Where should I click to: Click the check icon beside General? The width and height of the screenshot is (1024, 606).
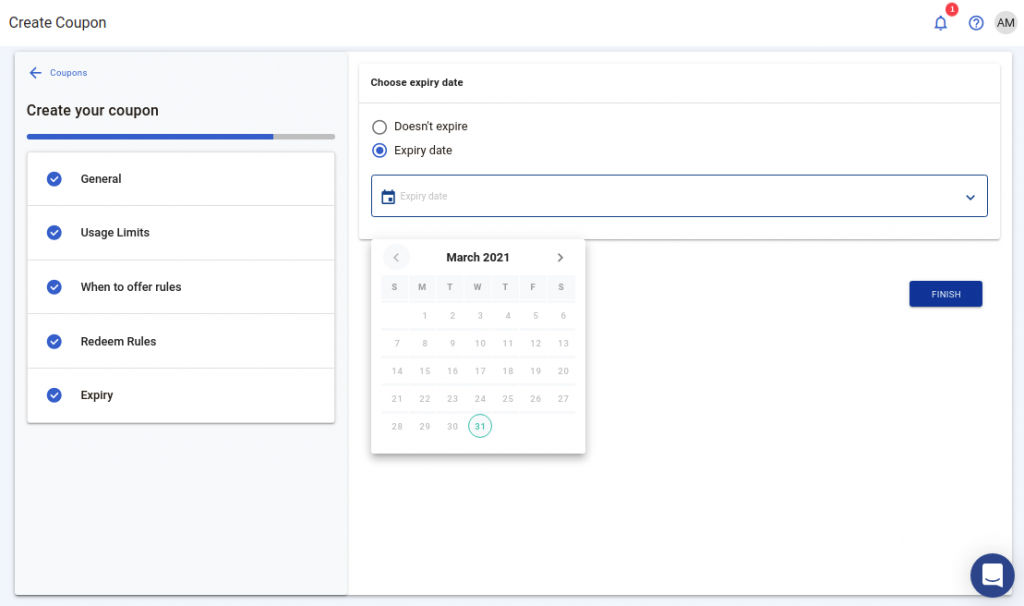pos(54,179)
